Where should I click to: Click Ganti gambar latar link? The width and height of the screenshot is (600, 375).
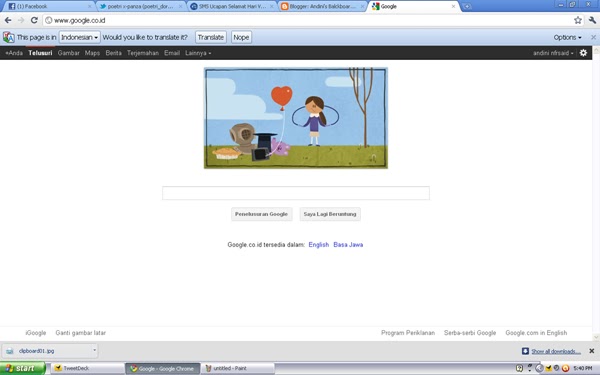80,333
